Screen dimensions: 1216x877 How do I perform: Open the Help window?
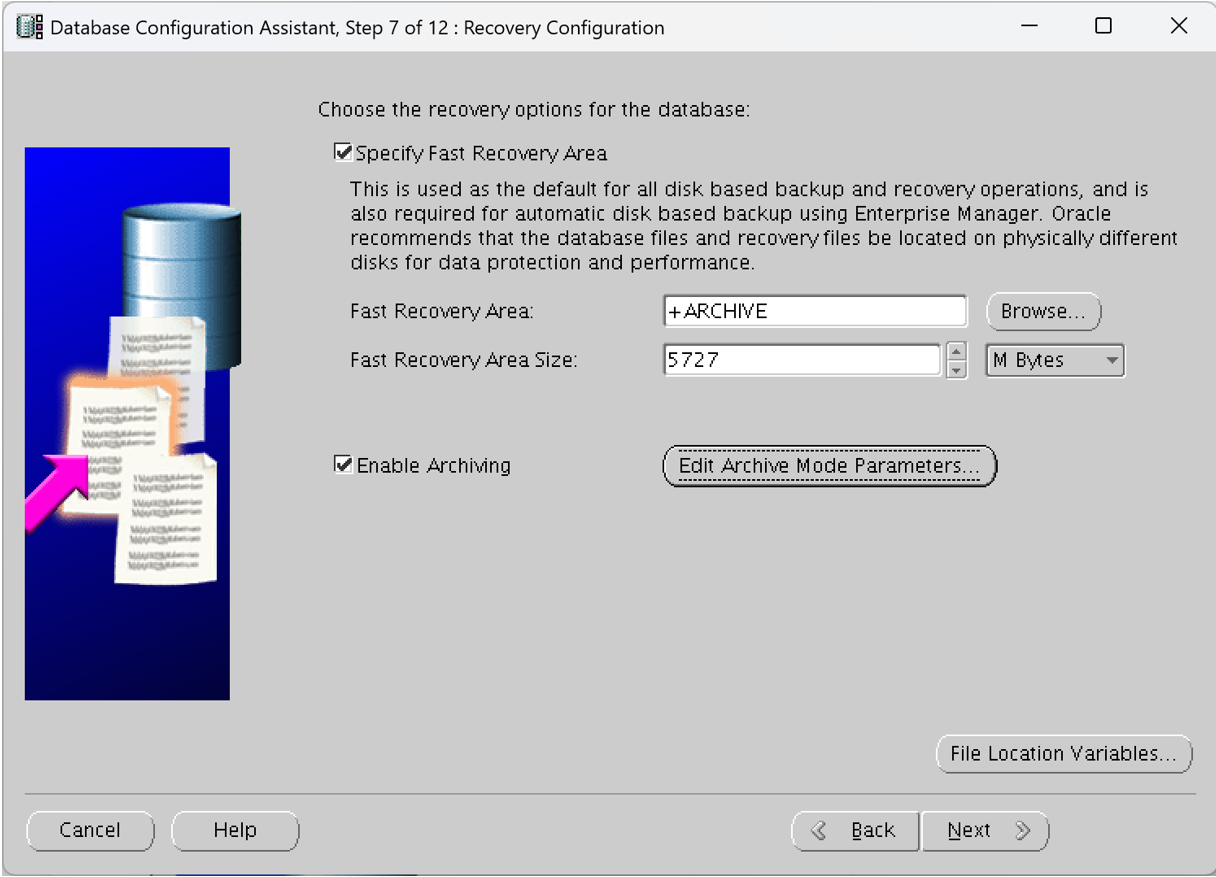tap(235, 830)
